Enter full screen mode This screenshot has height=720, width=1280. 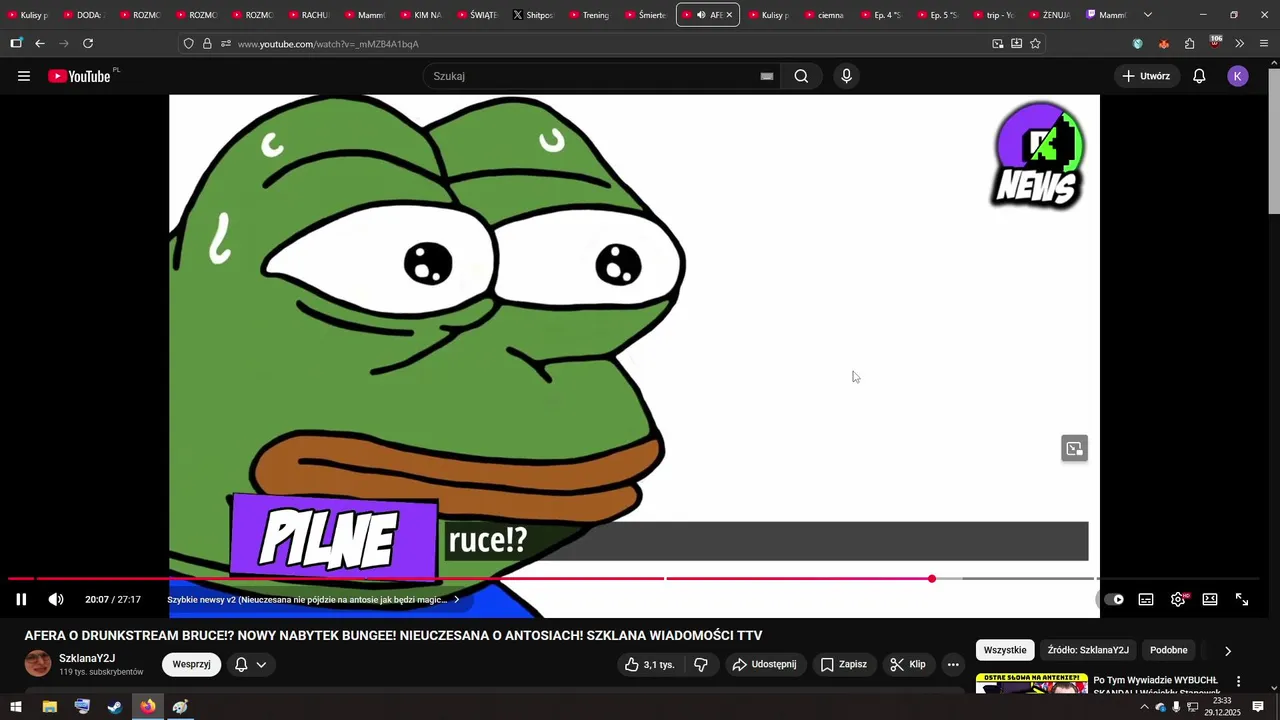point(1242,599)
